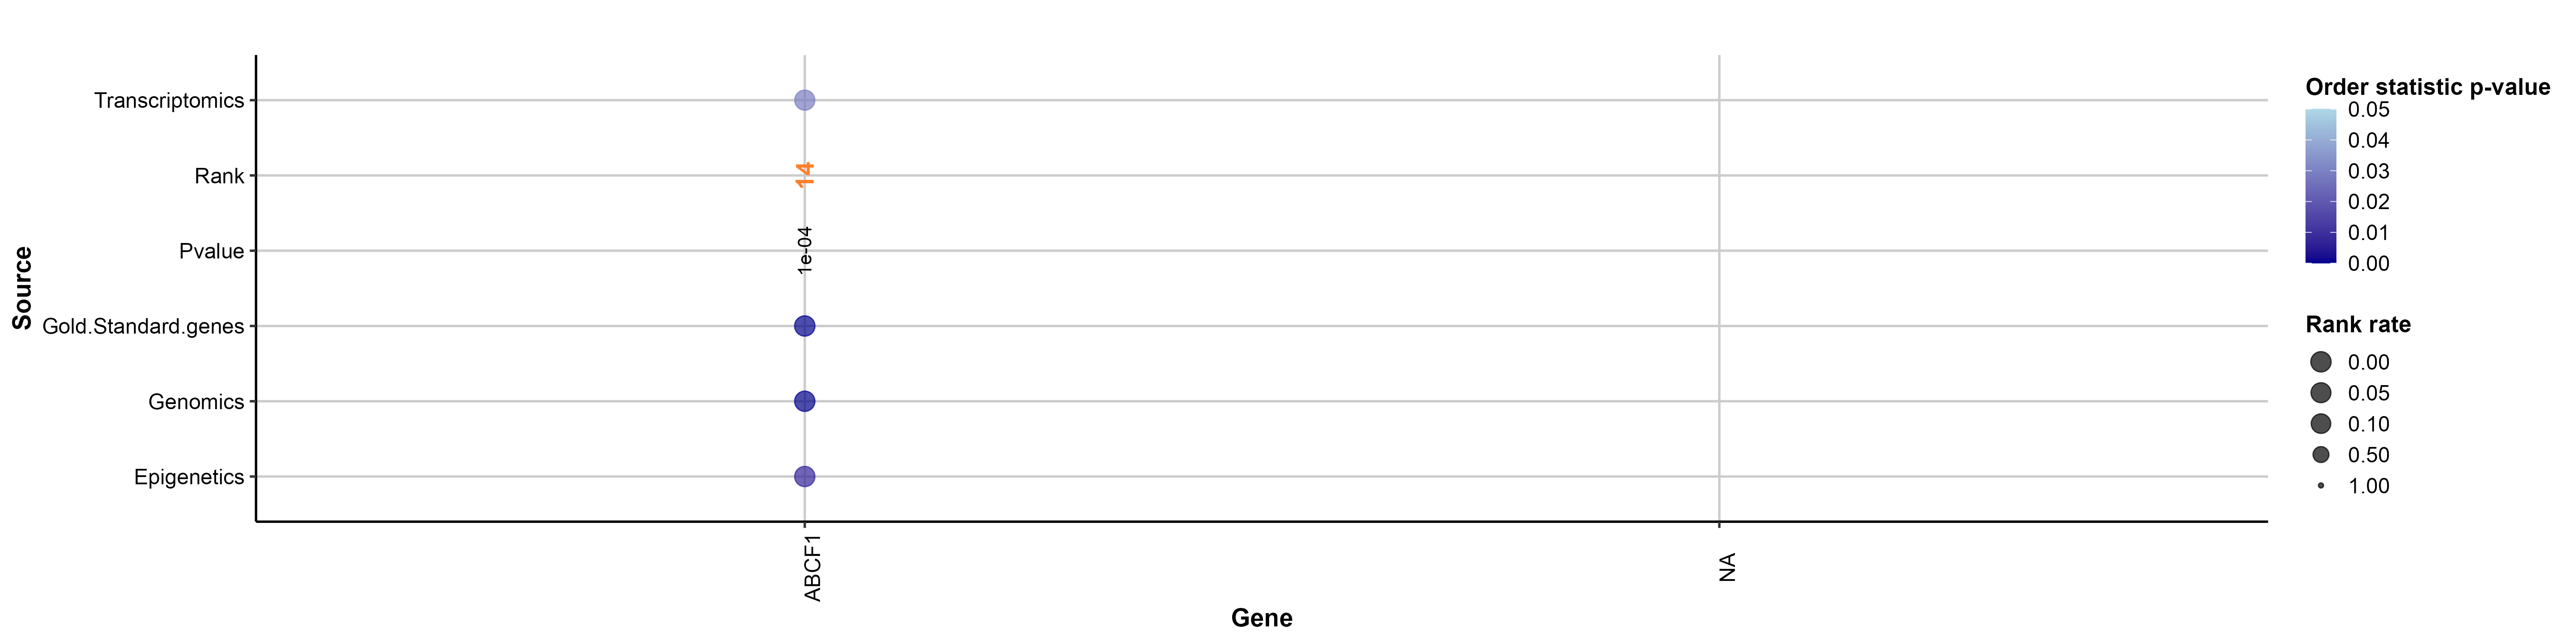Select the Pvalue y-axis label
Screen dimensions: 2576x644
pos(211,251)
